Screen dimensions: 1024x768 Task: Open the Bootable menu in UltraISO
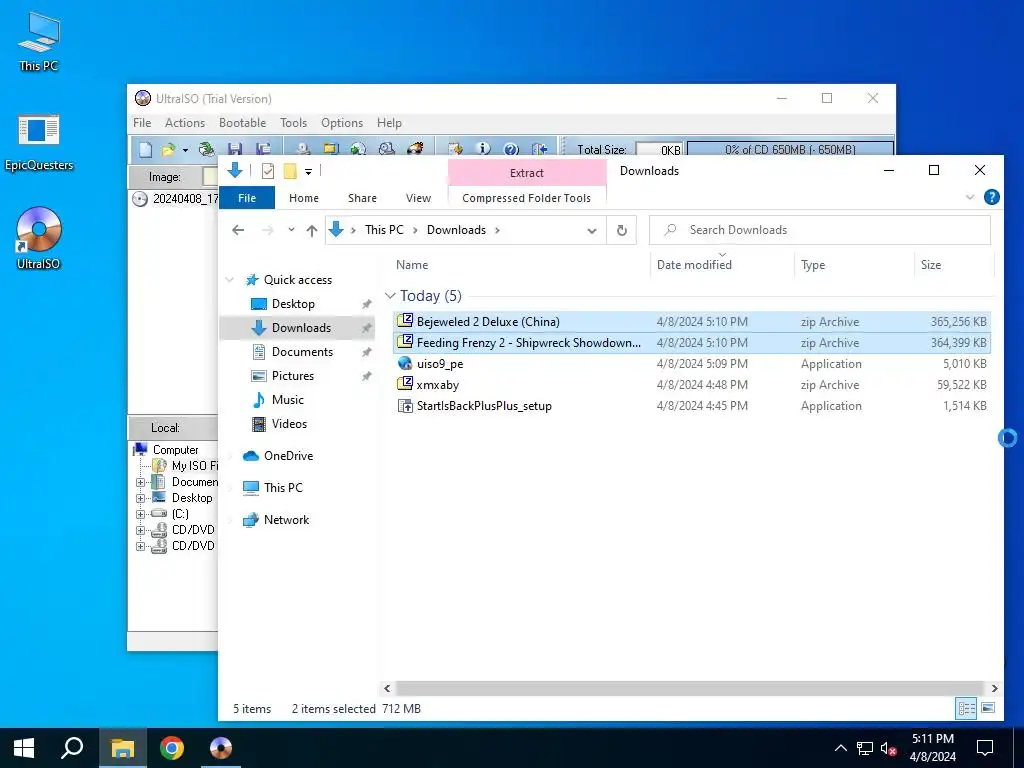[242, 123]
